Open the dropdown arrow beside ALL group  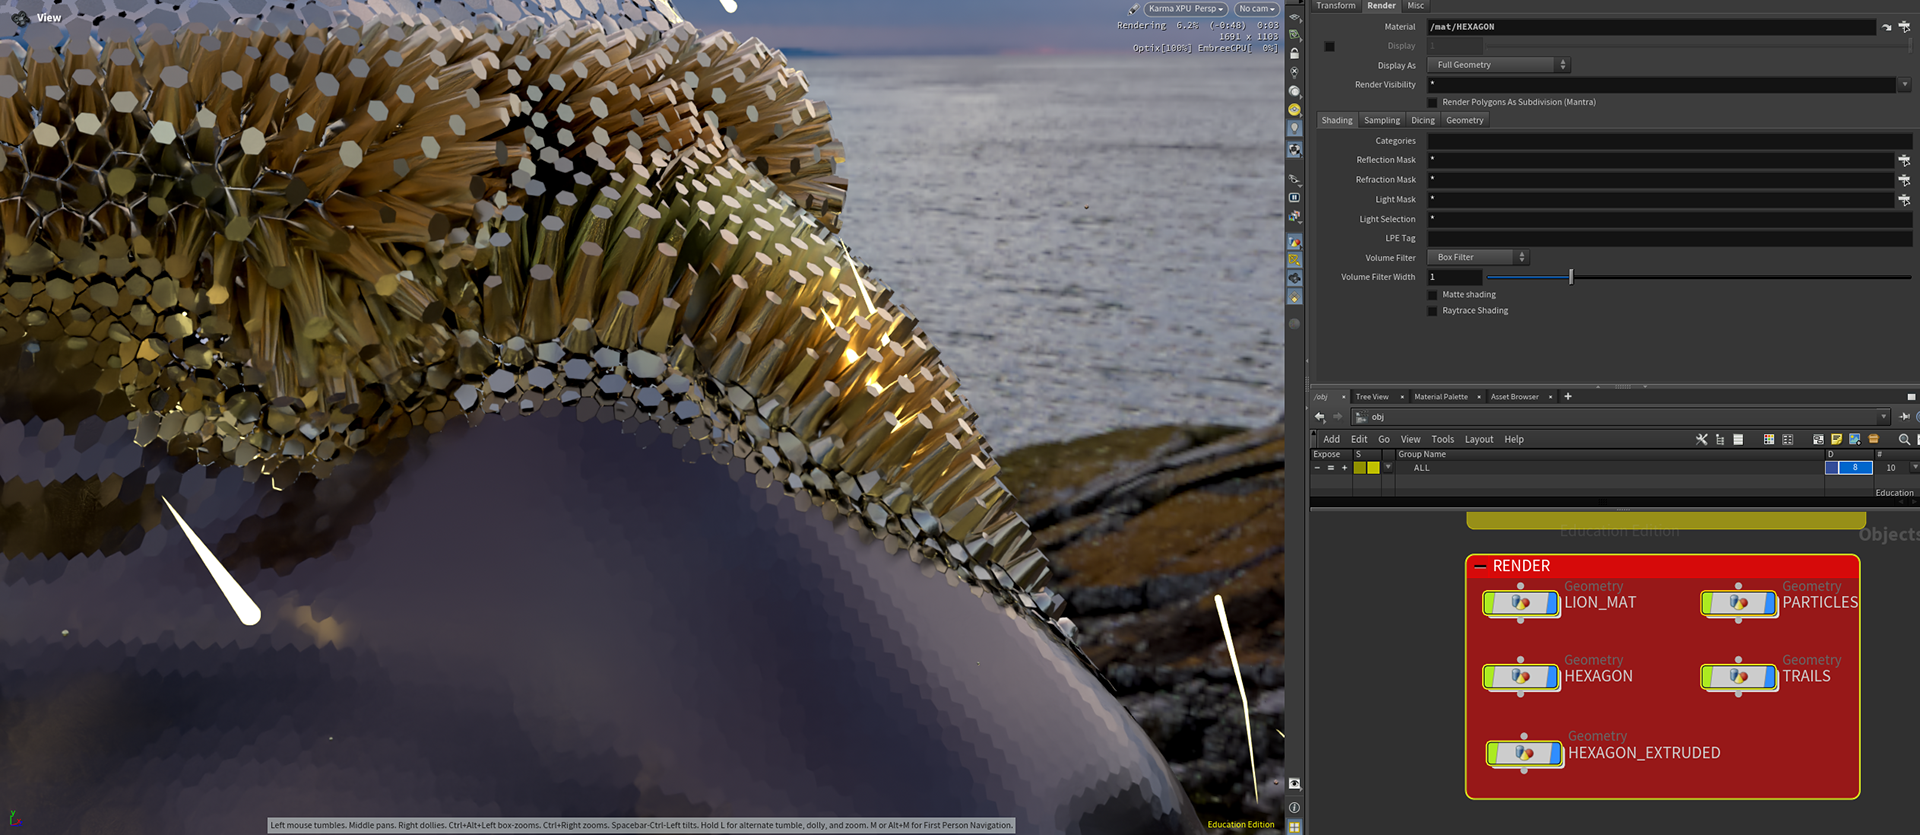click(x=1388, y=467)
